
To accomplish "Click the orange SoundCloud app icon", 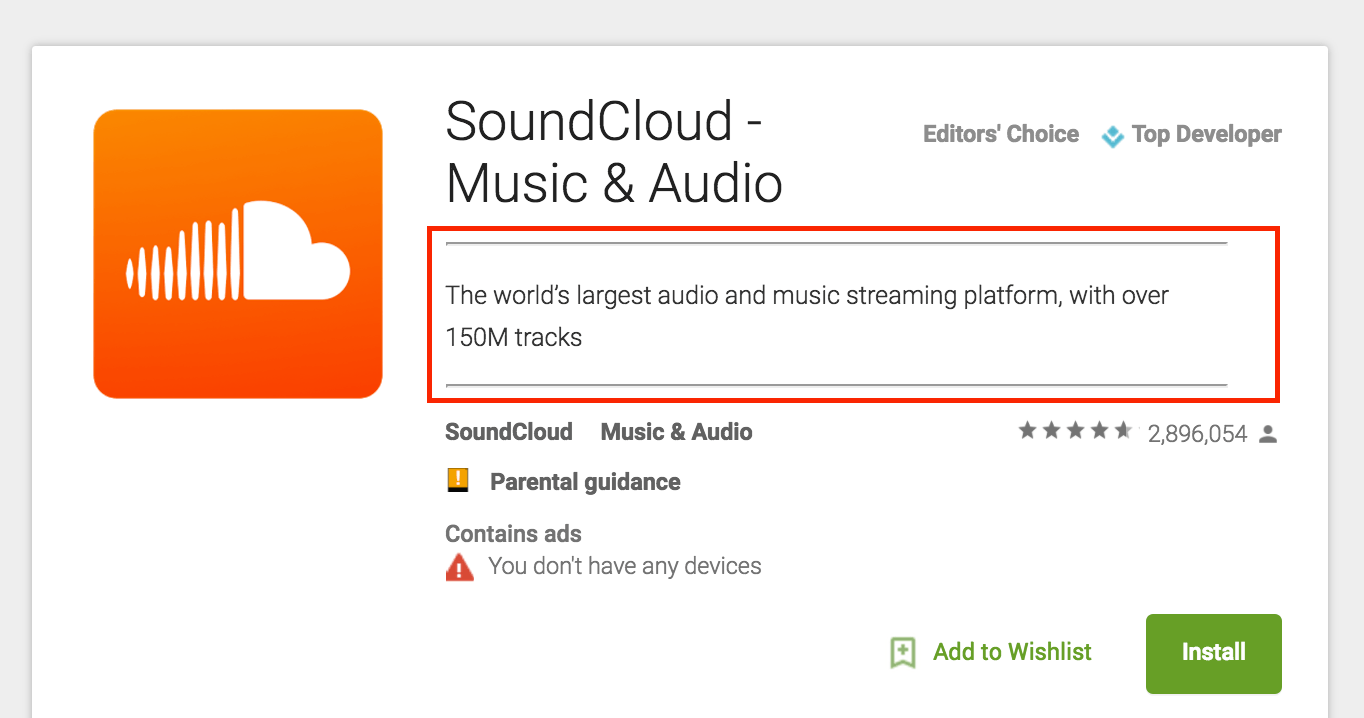I will click(238, 254).
